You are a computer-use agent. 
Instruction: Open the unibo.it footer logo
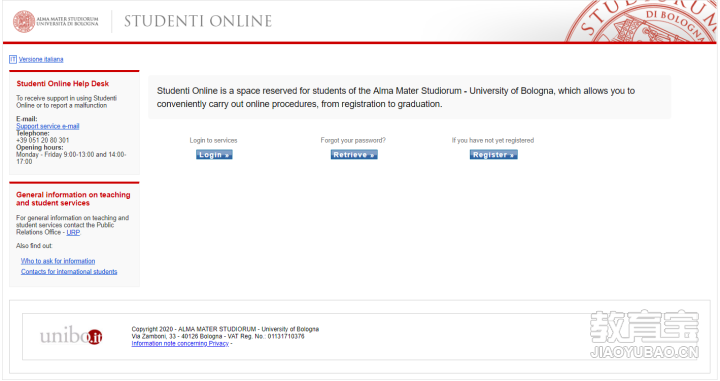(71, 336)
